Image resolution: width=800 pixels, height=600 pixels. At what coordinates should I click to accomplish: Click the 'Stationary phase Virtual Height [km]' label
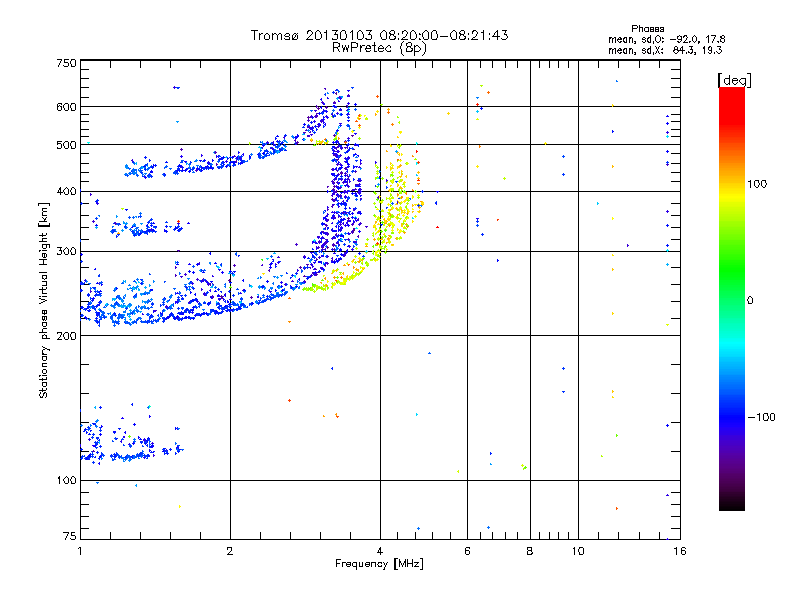click(44, 301)
